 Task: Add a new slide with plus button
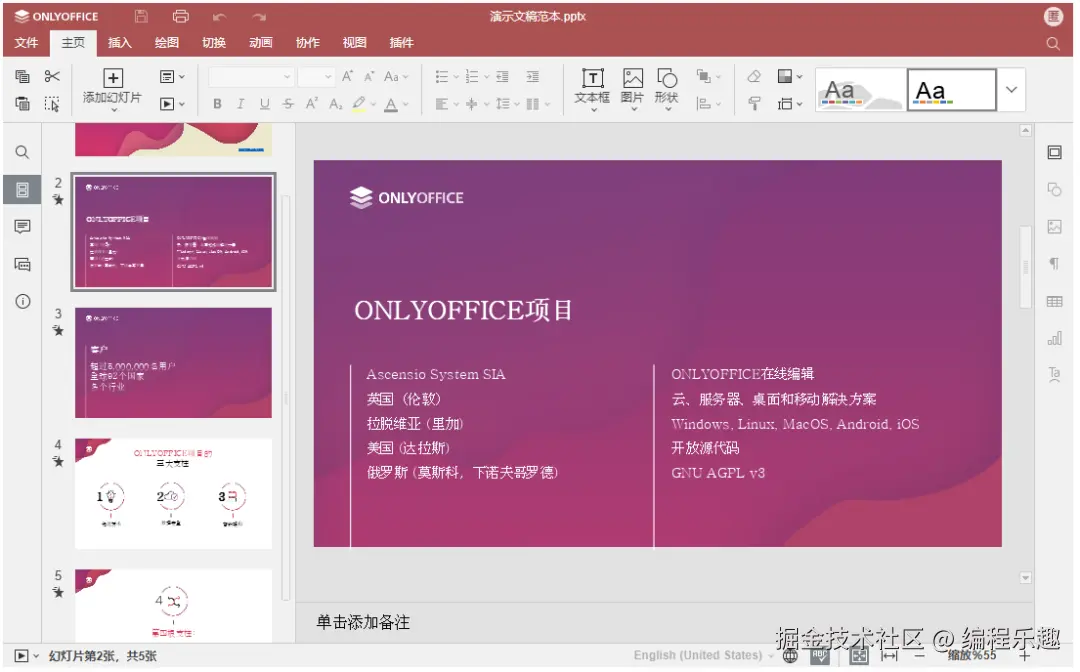pyautogui.click(x=113, y=78)
